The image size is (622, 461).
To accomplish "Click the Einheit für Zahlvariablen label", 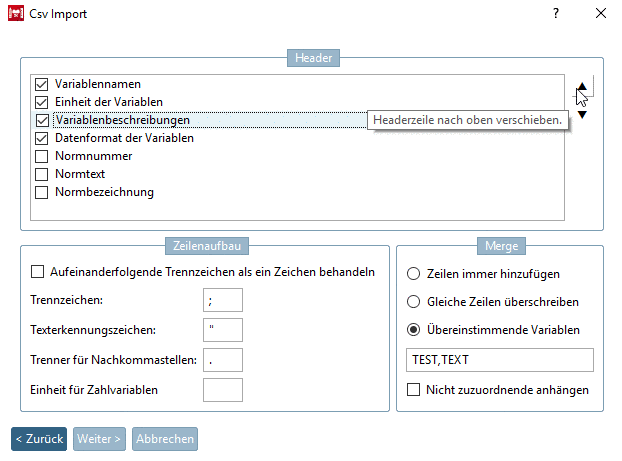I will [94, 390].
